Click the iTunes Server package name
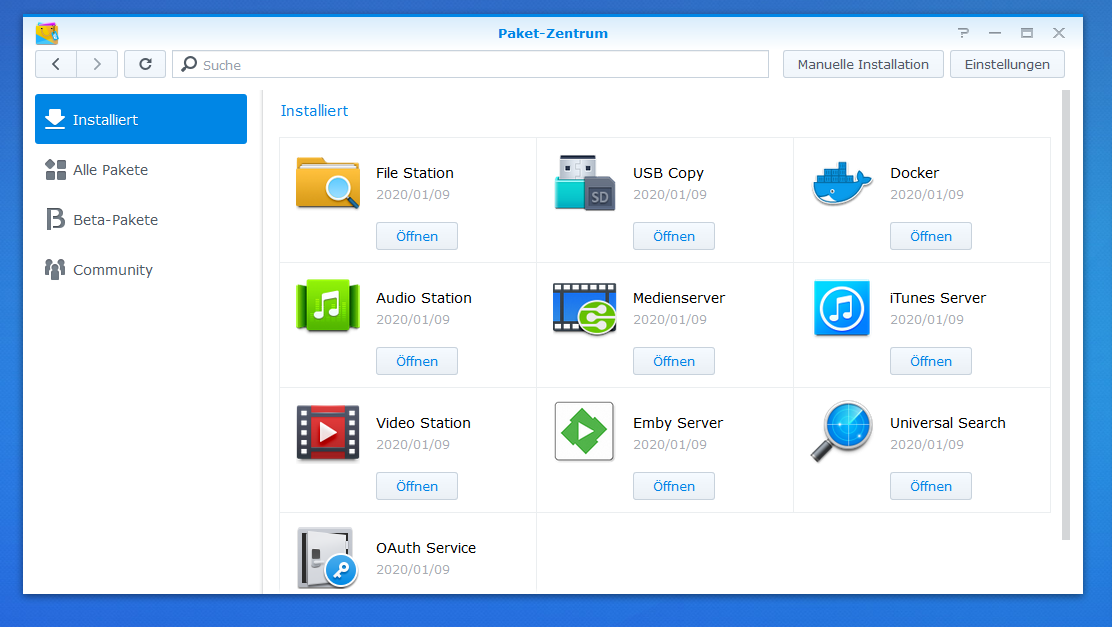Screen dimensions: 1112x627 click(938, 298)
